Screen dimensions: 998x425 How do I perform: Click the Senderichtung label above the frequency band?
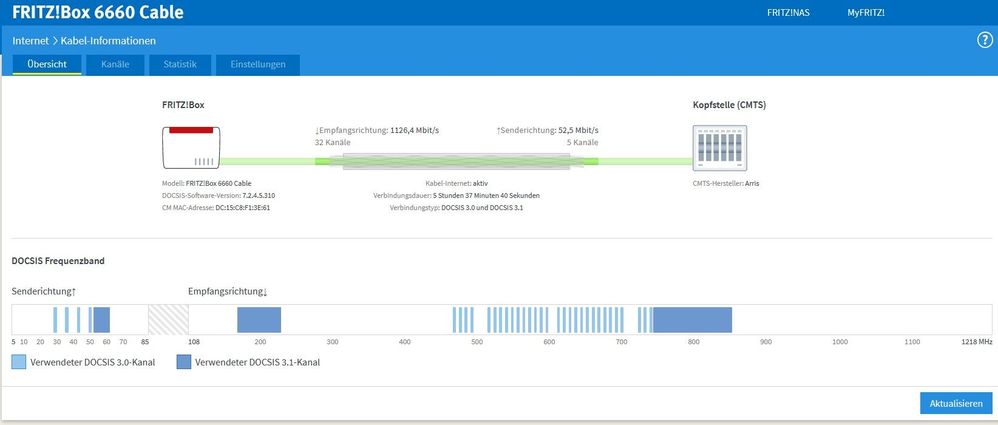pos(44,291)
